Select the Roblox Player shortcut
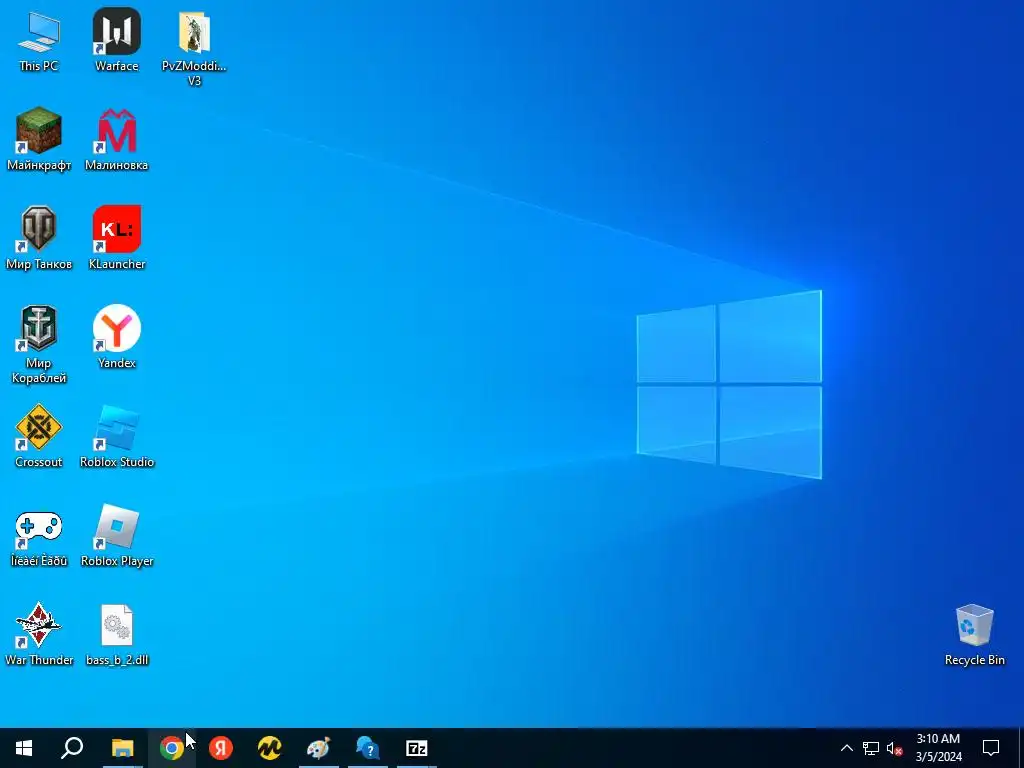1024x768 pixels. coord(116,536)
